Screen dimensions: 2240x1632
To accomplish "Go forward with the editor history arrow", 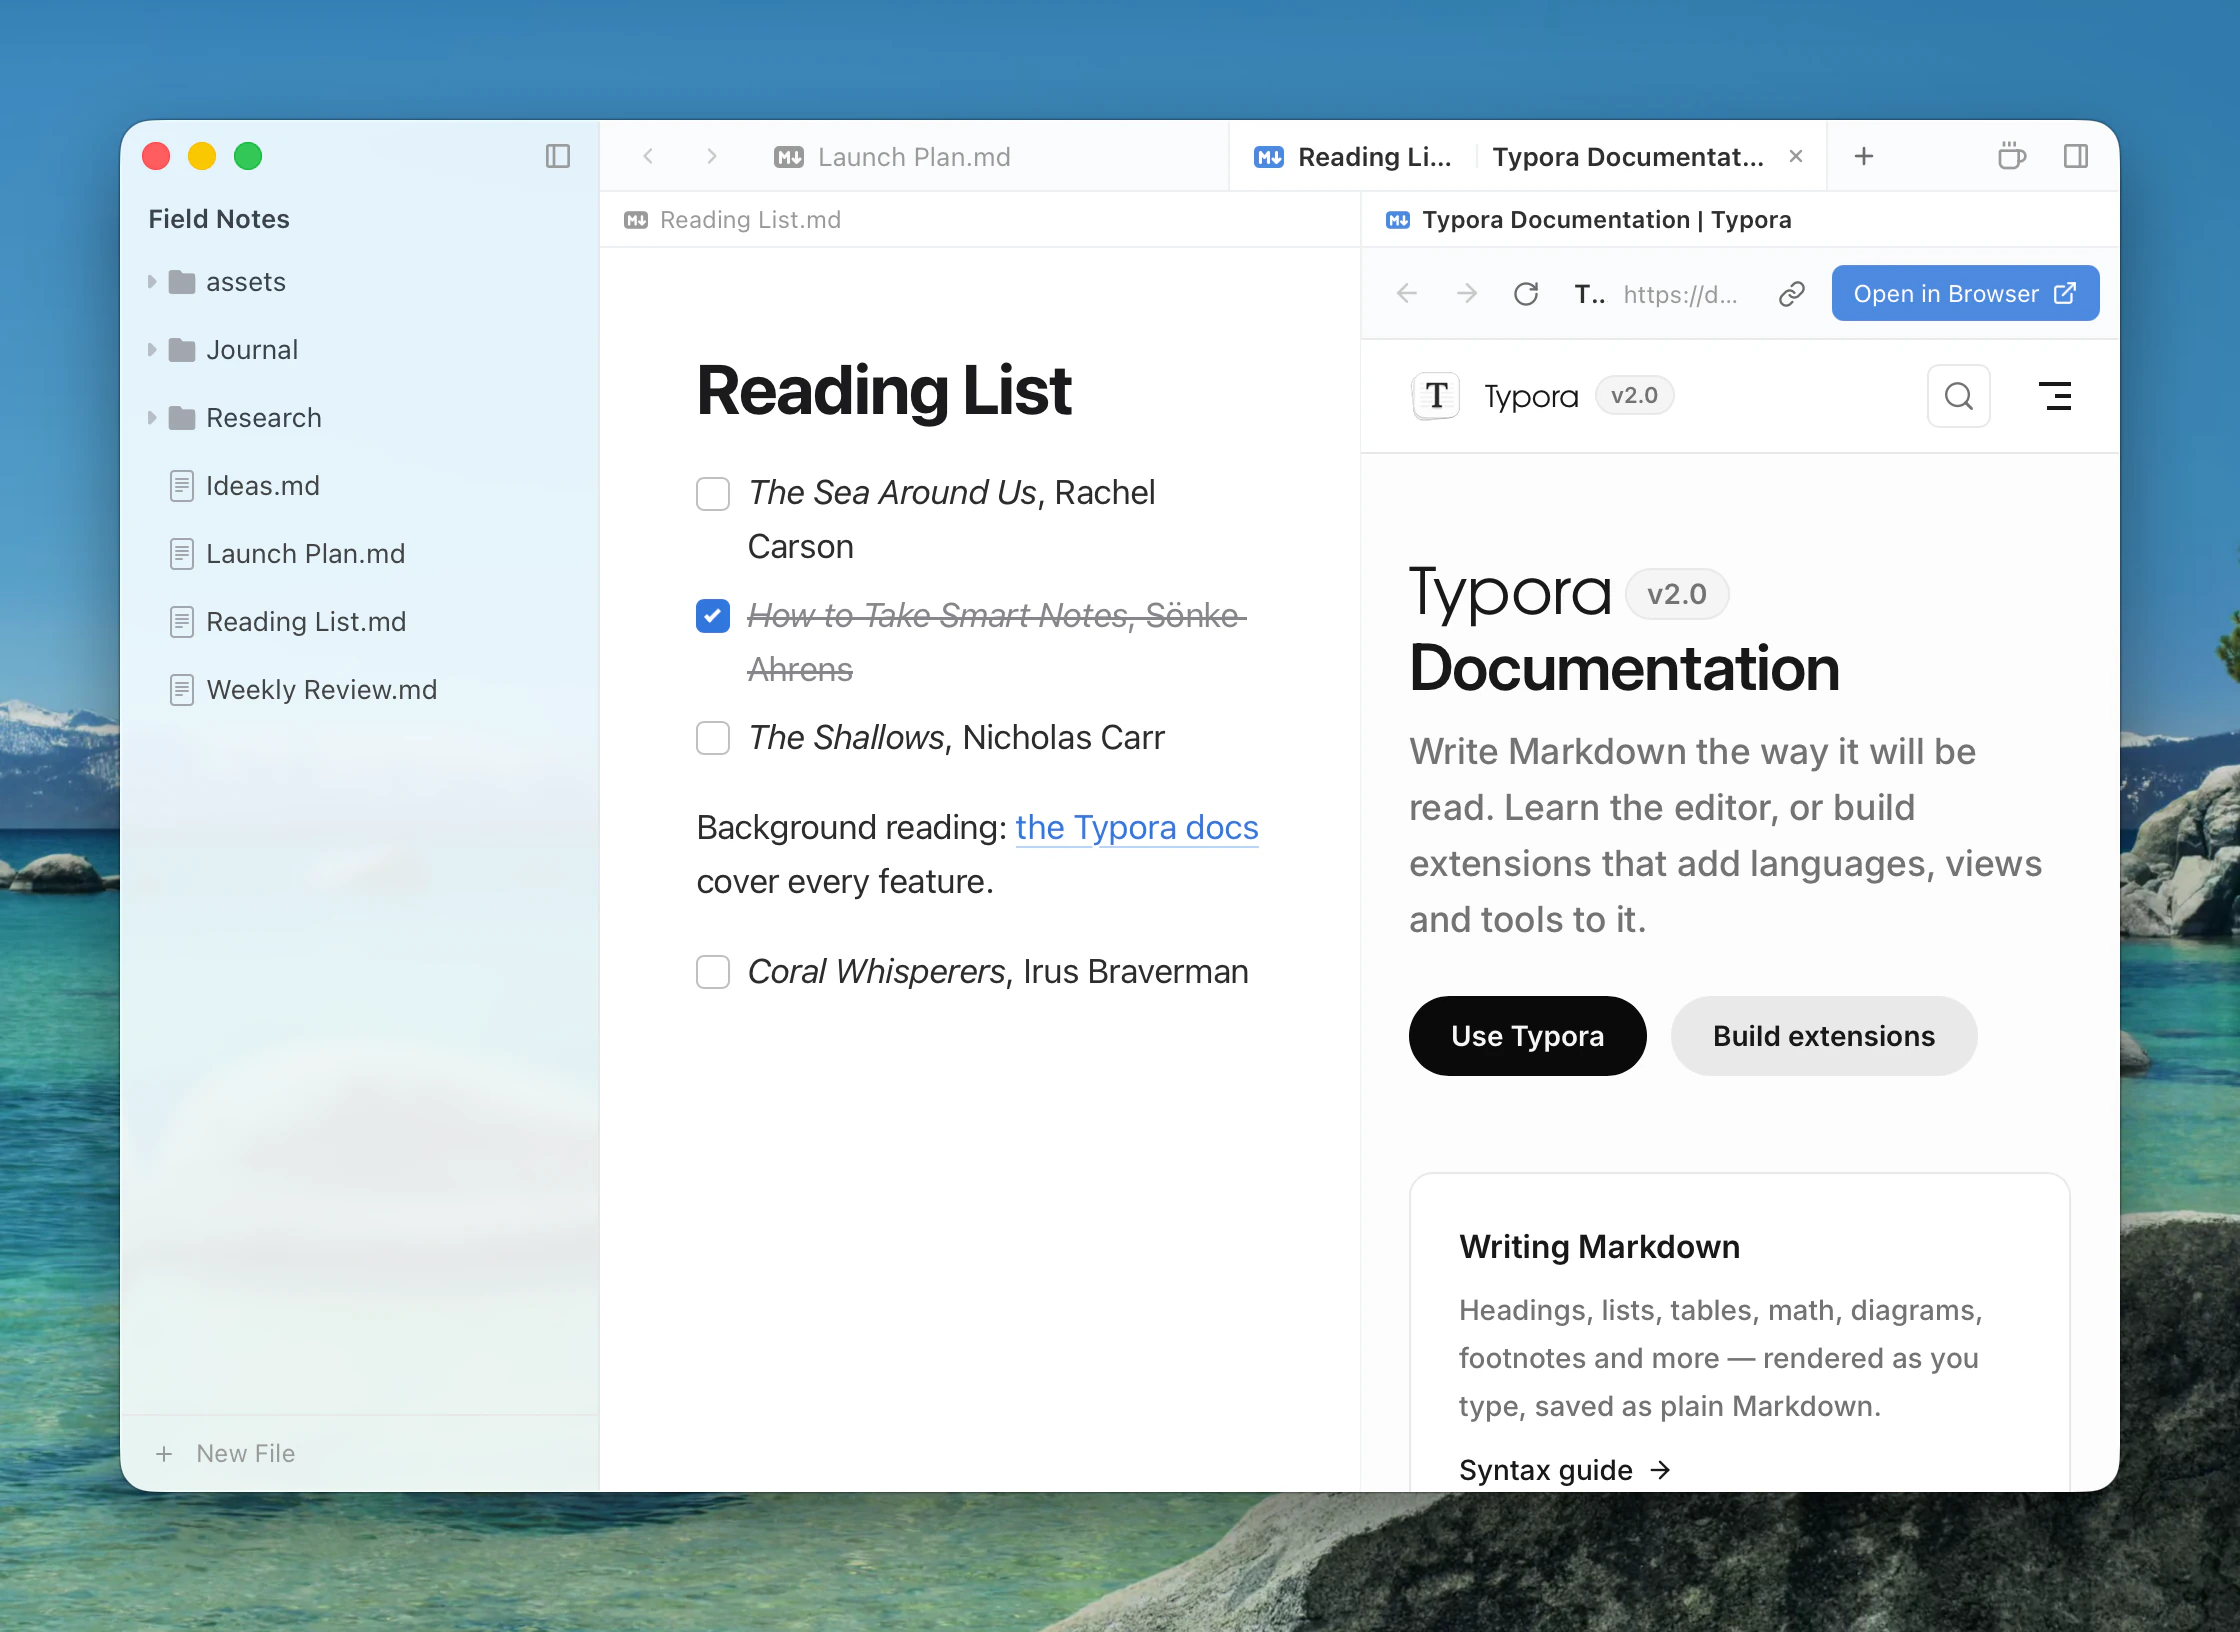I will pyautogui.click(x=712, y=156).
